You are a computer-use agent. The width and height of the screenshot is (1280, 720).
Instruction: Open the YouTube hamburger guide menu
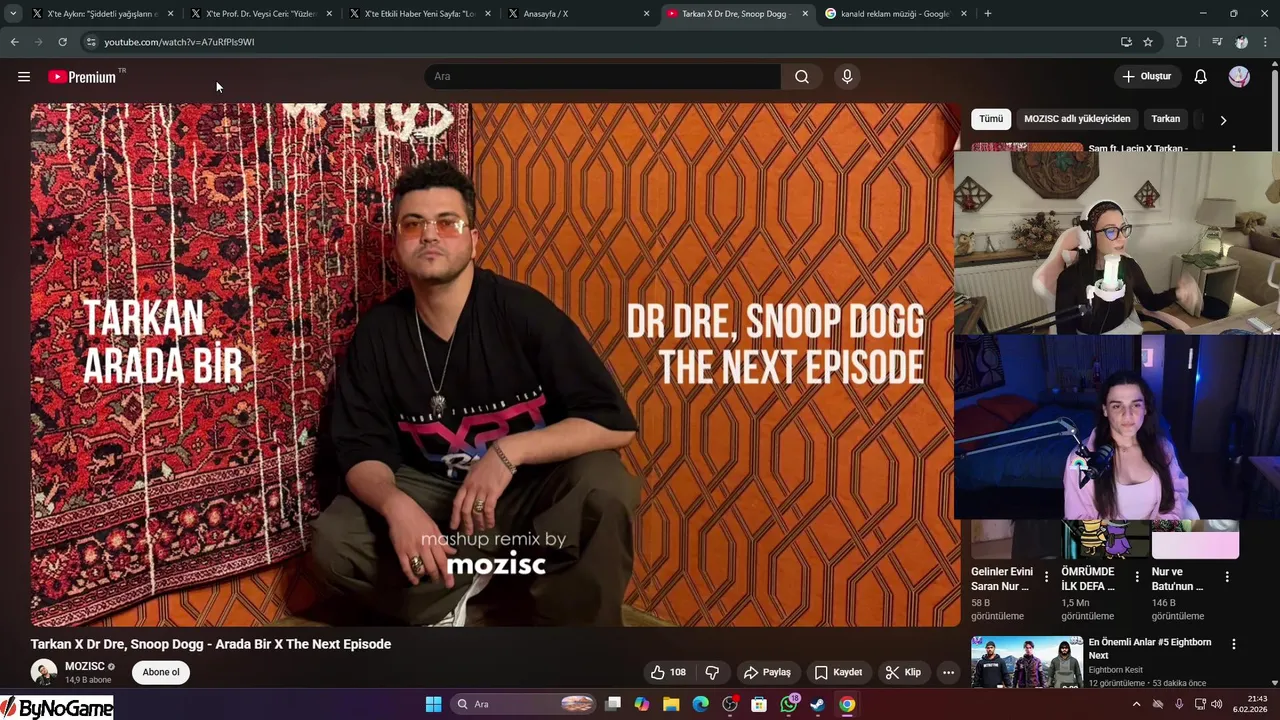pos(24,77)
